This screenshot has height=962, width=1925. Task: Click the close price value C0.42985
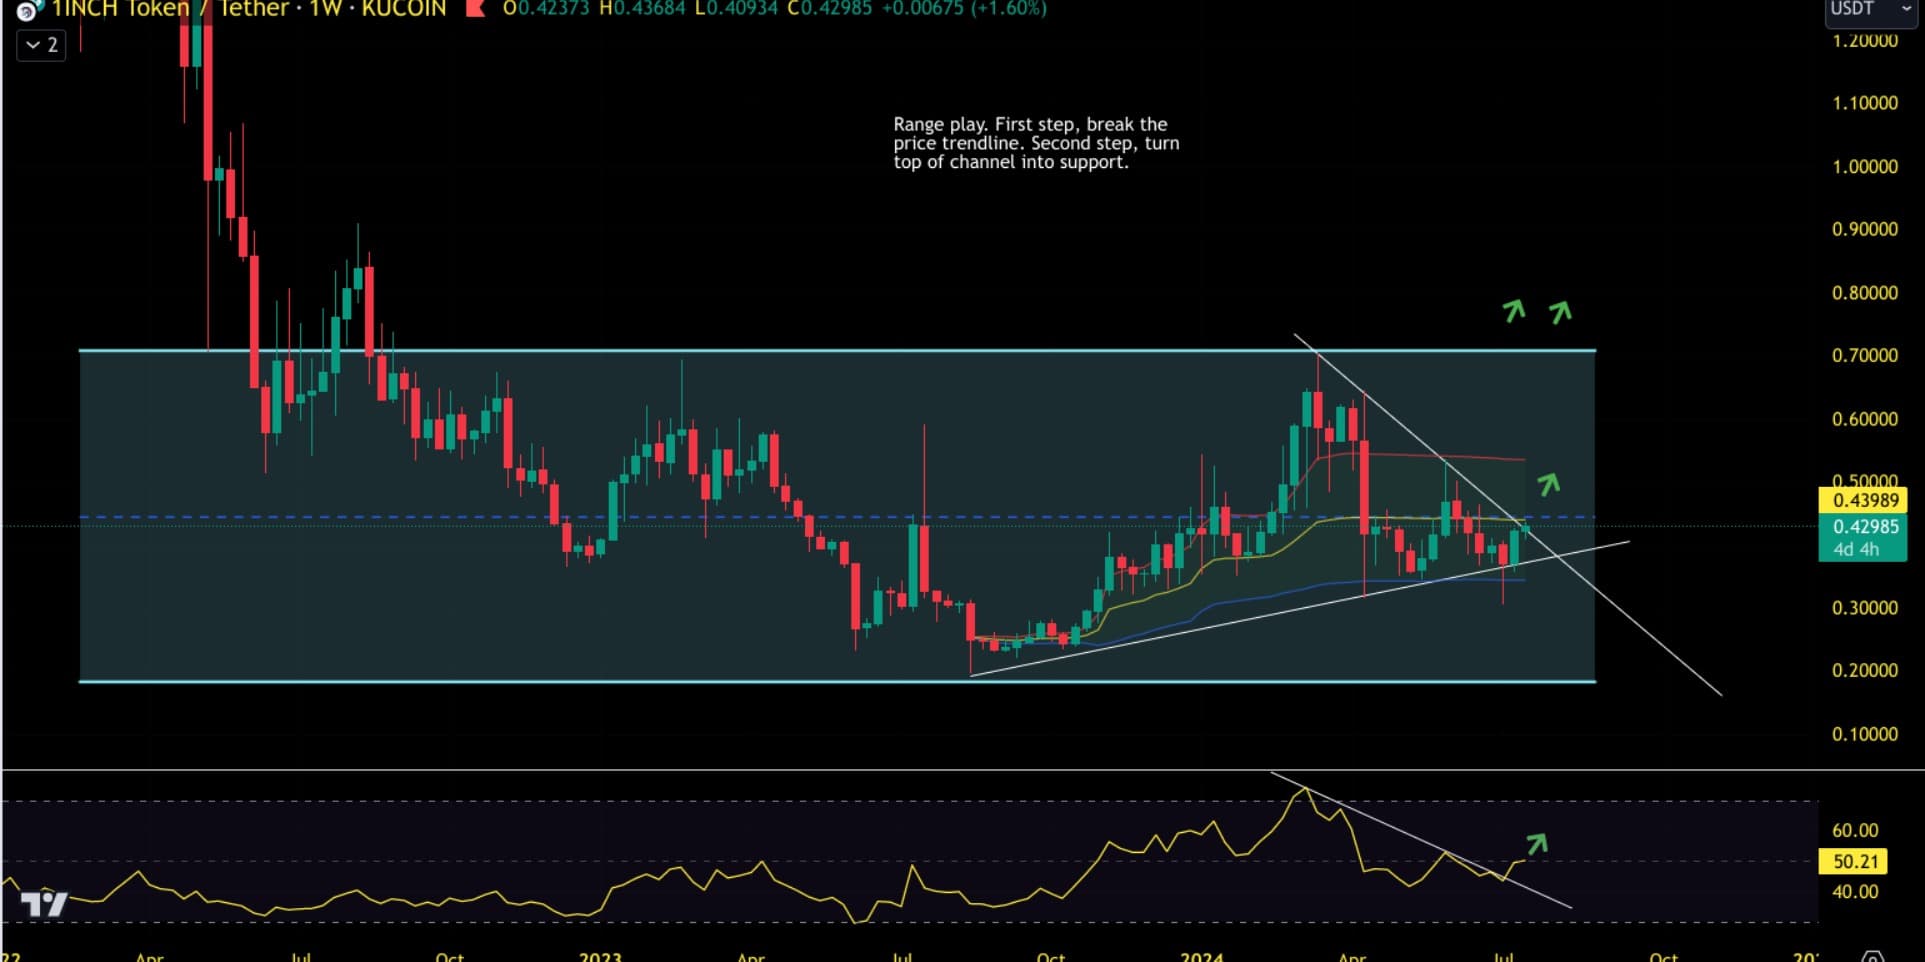click(x=830, y=9)
